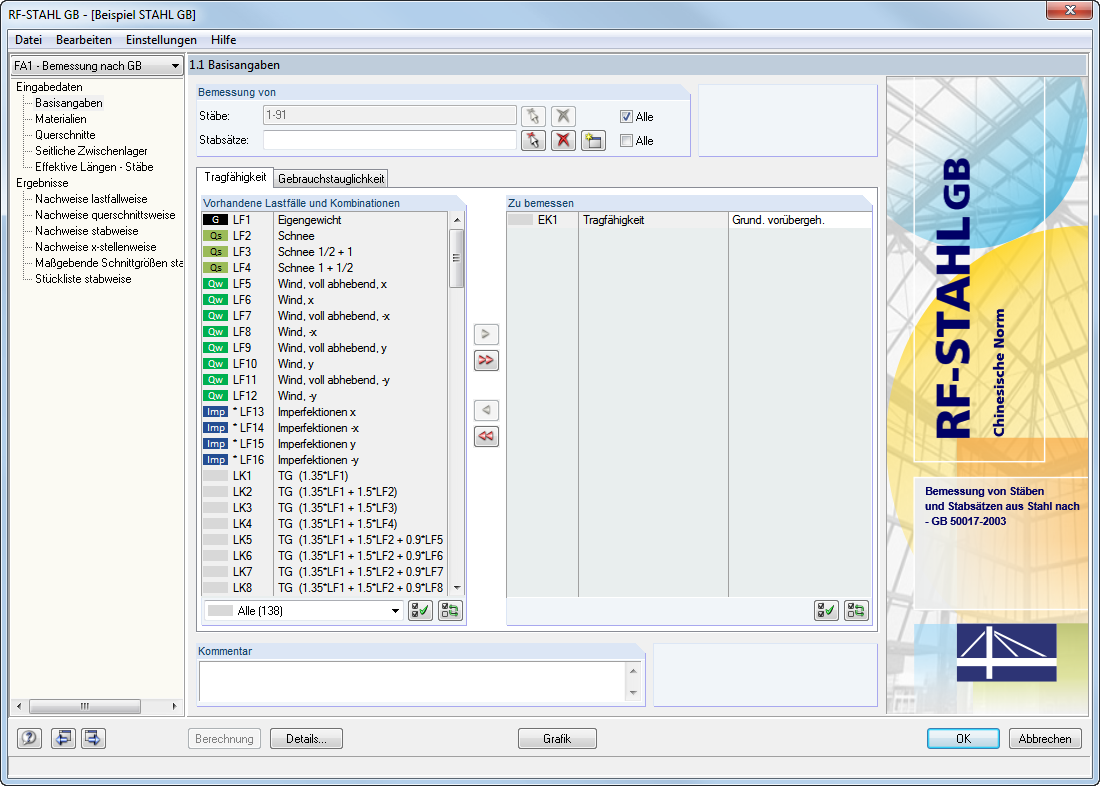Click down arrow of load case list scrollbar
The height and width of the screenshot is (786, 1100).
(x=457, y=587)
